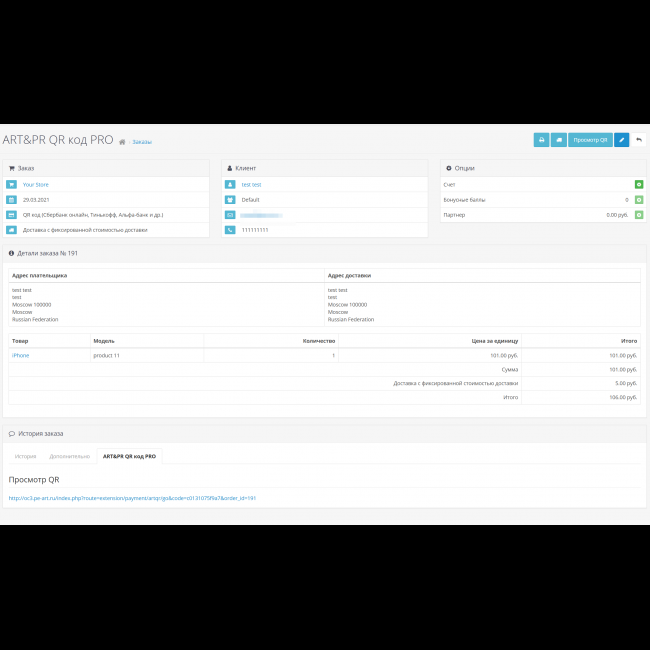Image resolution: width=650 pixels, height=650 pixels.
Task: Open the test test customer link
Action: click(251, 184)
